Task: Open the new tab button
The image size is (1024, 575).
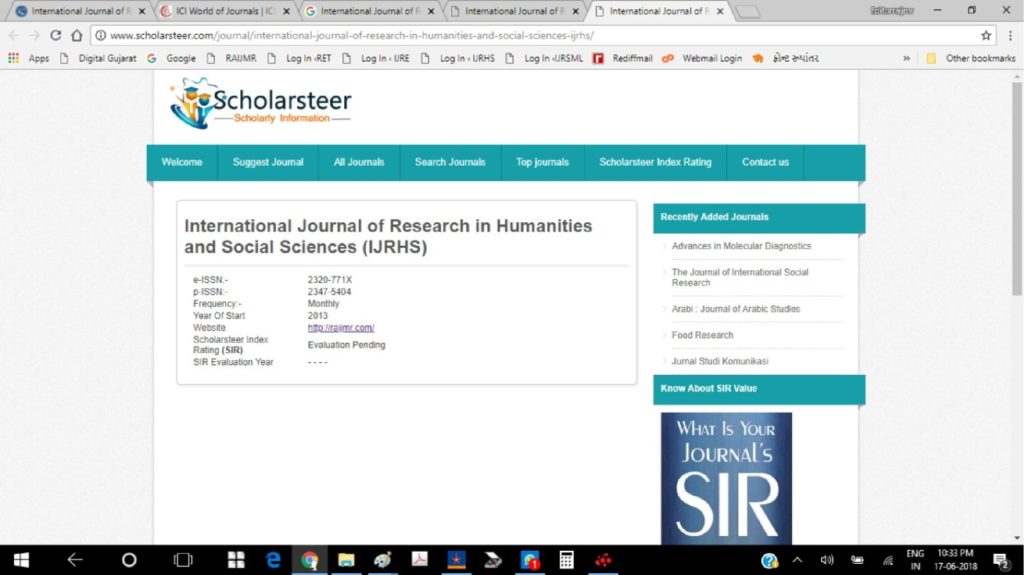Action: pos(747,11)
